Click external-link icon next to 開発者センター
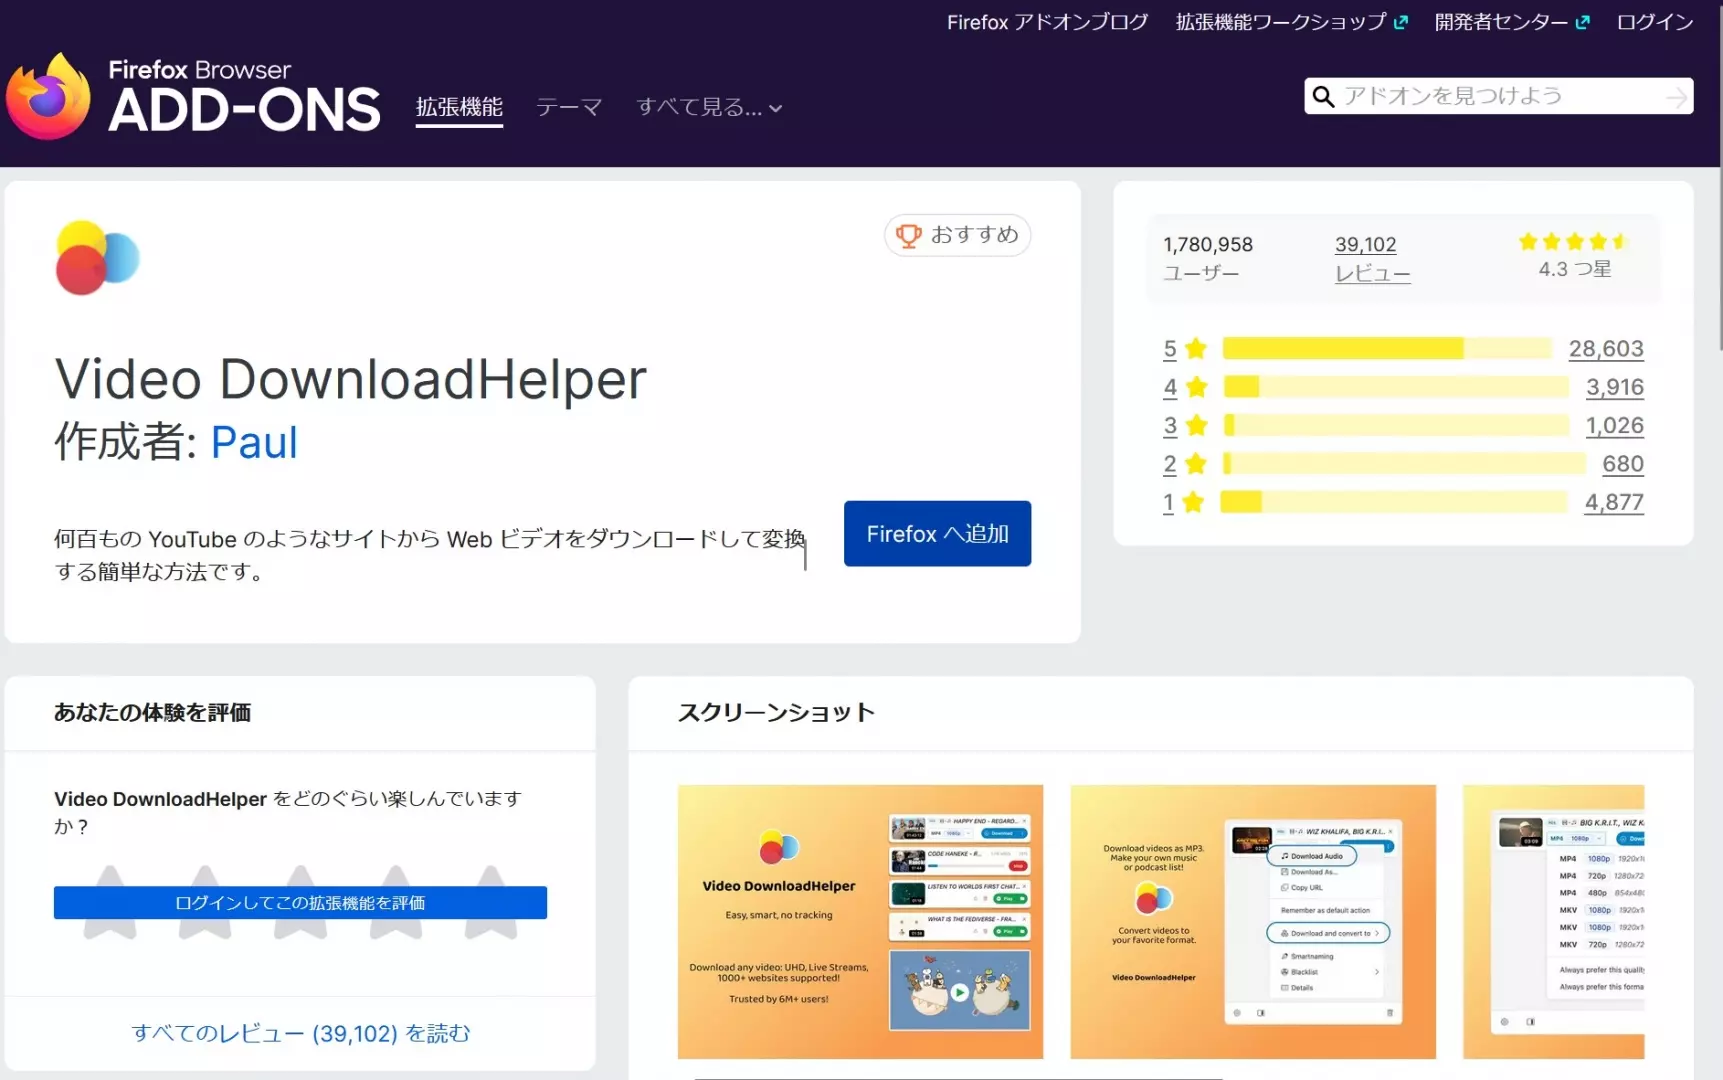This screenshot has width=1723, height=1080. (1582, 22)
